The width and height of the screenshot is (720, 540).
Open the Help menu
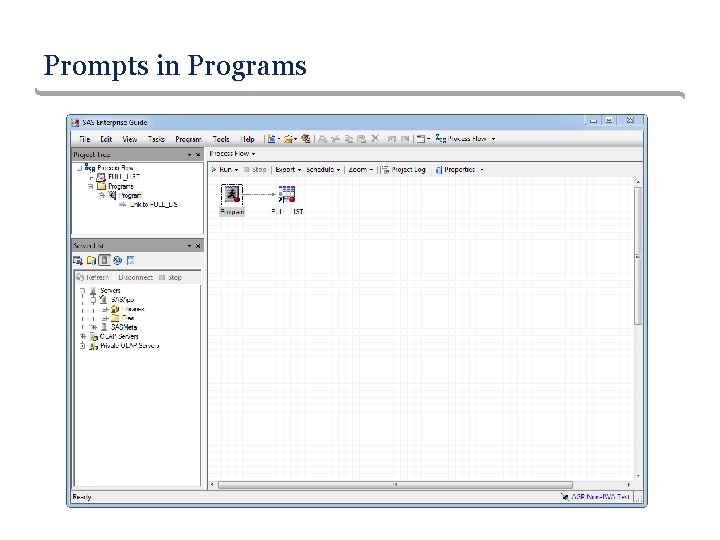[x=248, y=139]
